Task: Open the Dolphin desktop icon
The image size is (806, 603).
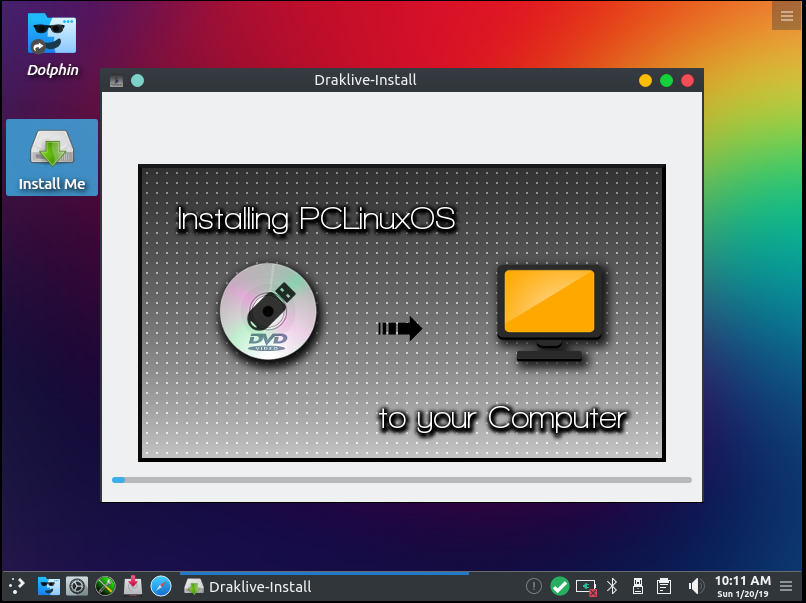Action: [x=52, y=45]
